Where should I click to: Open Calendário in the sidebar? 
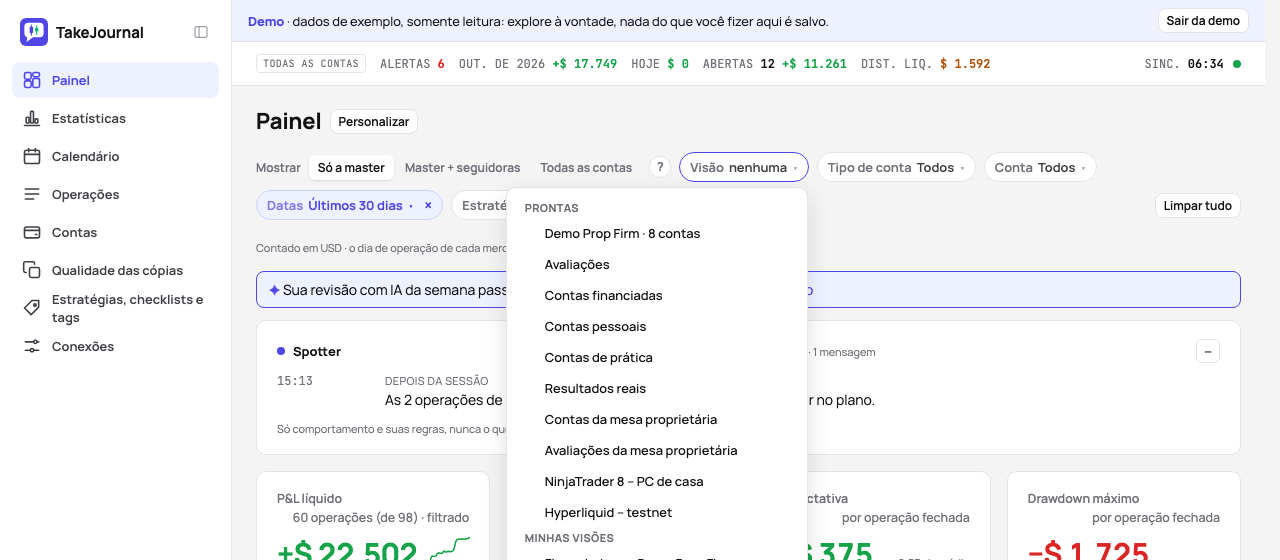tap(115, 156)
